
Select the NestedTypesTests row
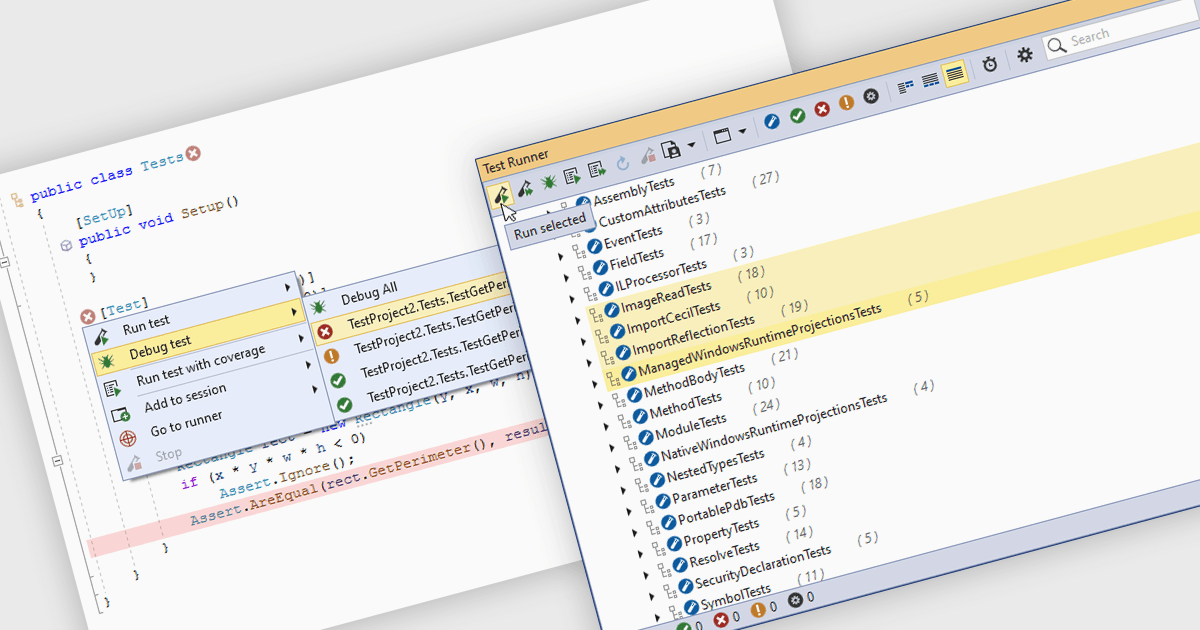point(717,465)
